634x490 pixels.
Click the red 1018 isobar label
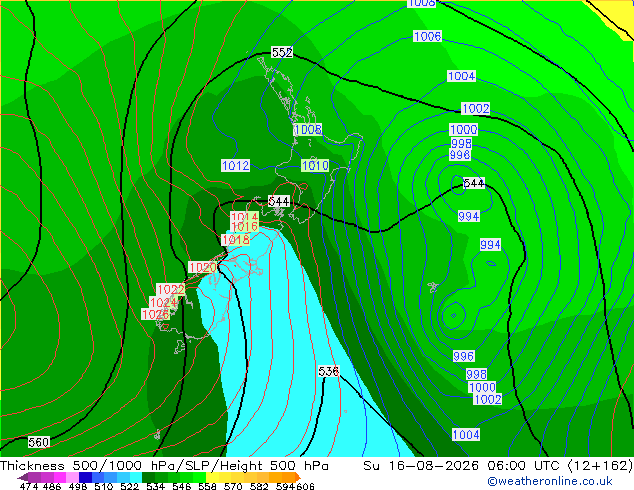tap(236, 240)
